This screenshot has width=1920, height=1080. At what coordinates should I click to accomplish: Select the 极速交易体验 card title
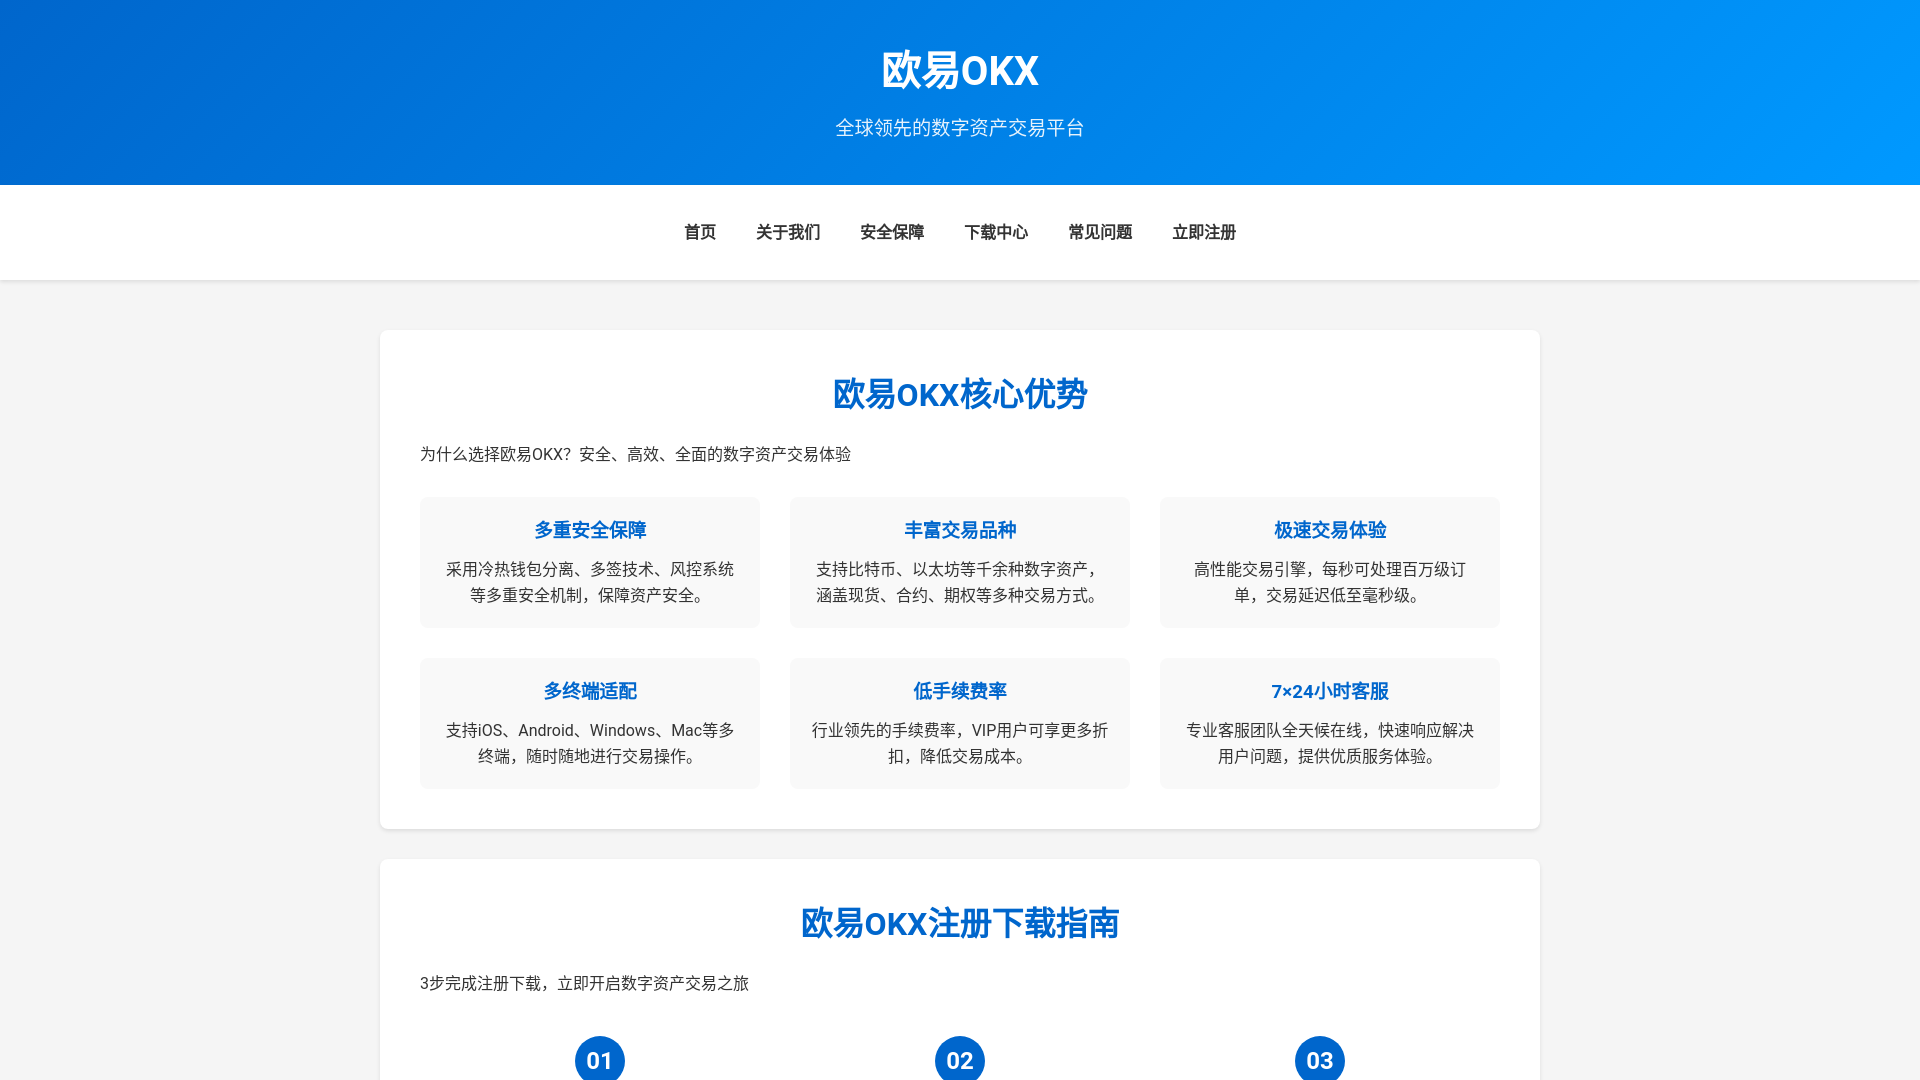1330,530
